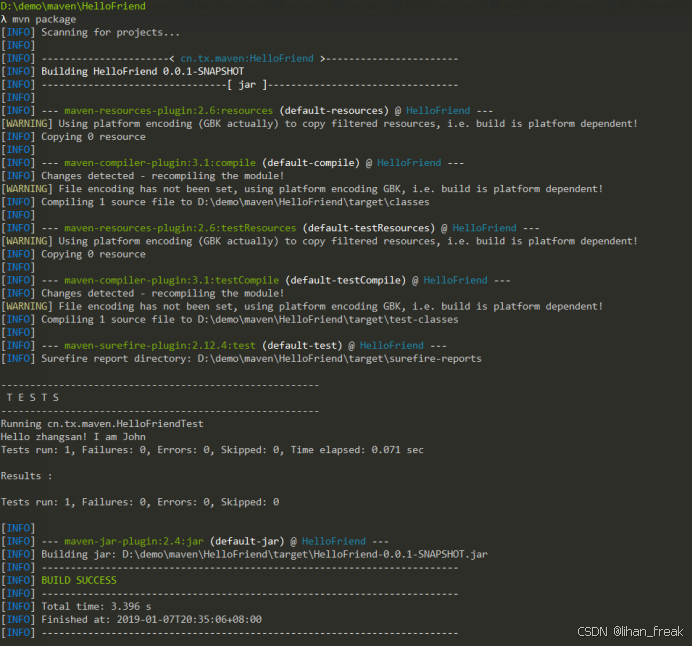
Task: Click 'maven-resources-plugin:2.6:resources' plugin text
Action: click(168, 110)
